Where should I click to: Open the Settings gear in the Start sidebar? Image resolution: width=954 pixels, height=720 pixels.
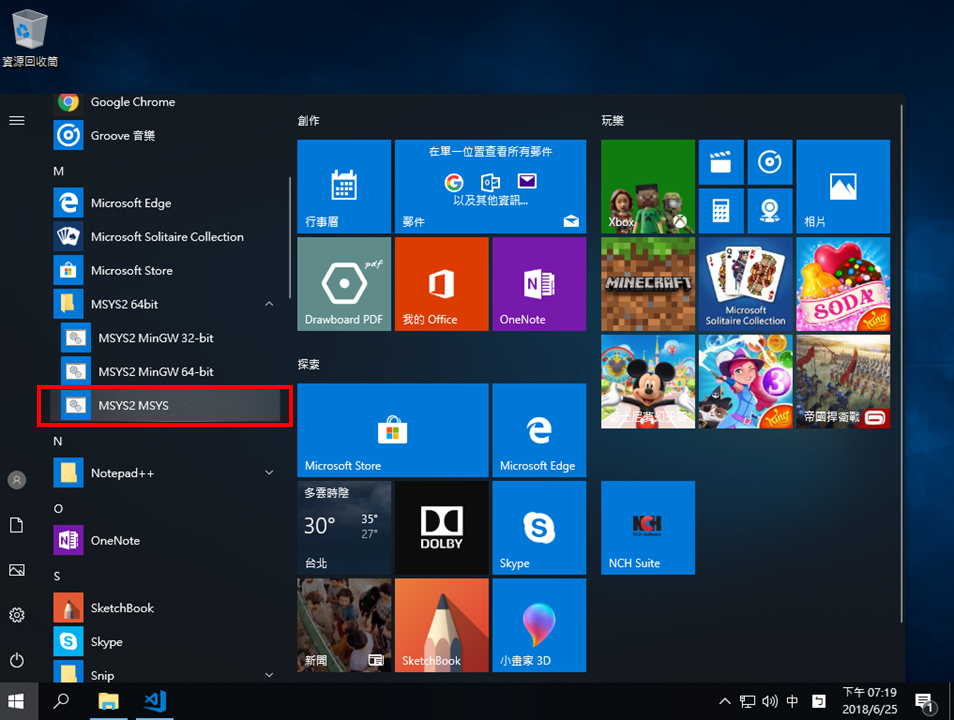tap(17, 615)
